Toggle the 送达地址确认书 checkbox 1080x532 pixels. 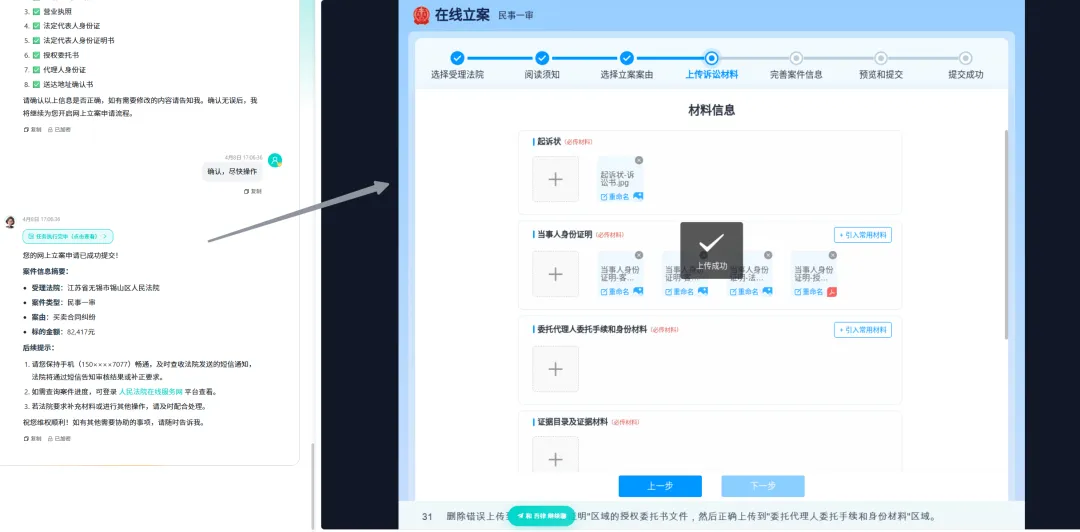tap(37, 84)
